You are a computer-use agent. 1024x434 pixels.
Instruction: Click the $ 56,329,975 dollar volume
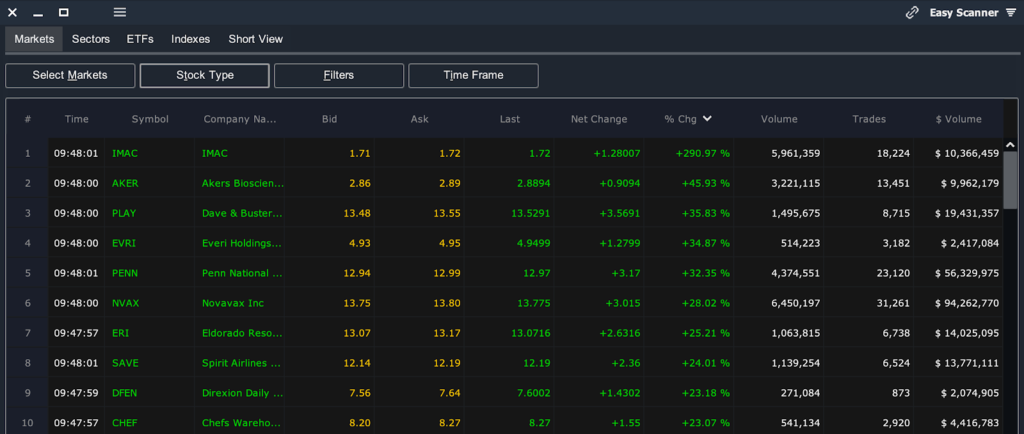[x=967, y=273]
